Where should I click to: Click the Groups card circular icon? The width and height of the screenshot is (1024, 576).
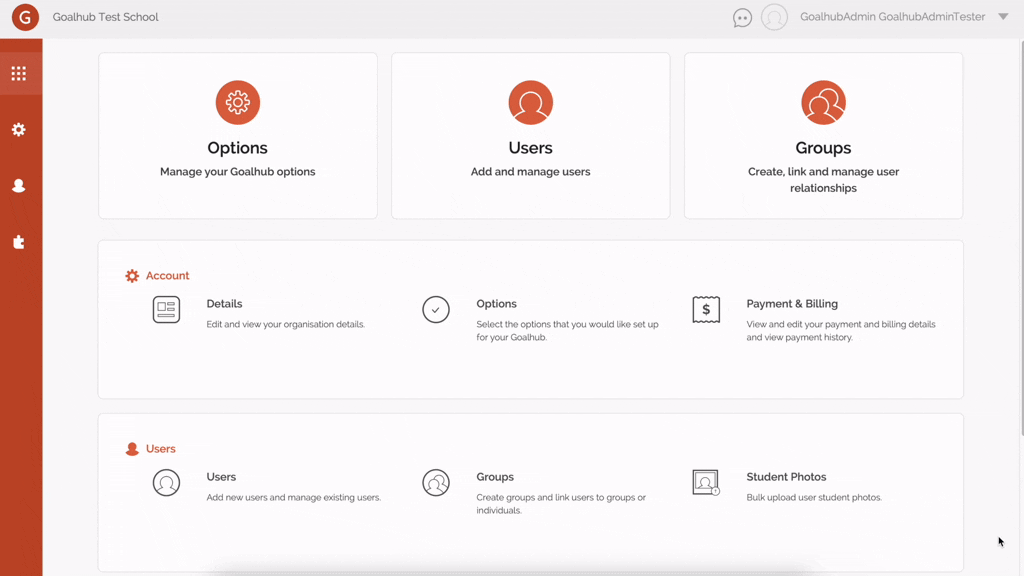(x=822, y=102)
